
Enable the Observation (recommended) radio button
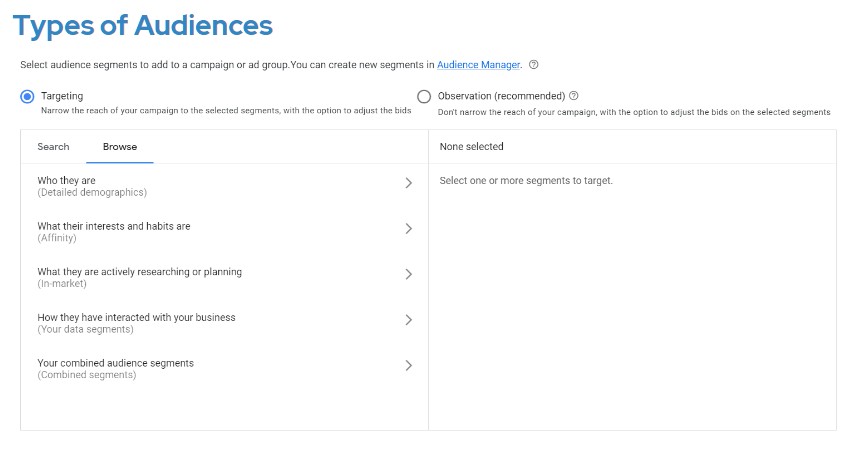(x=424, y=96)
